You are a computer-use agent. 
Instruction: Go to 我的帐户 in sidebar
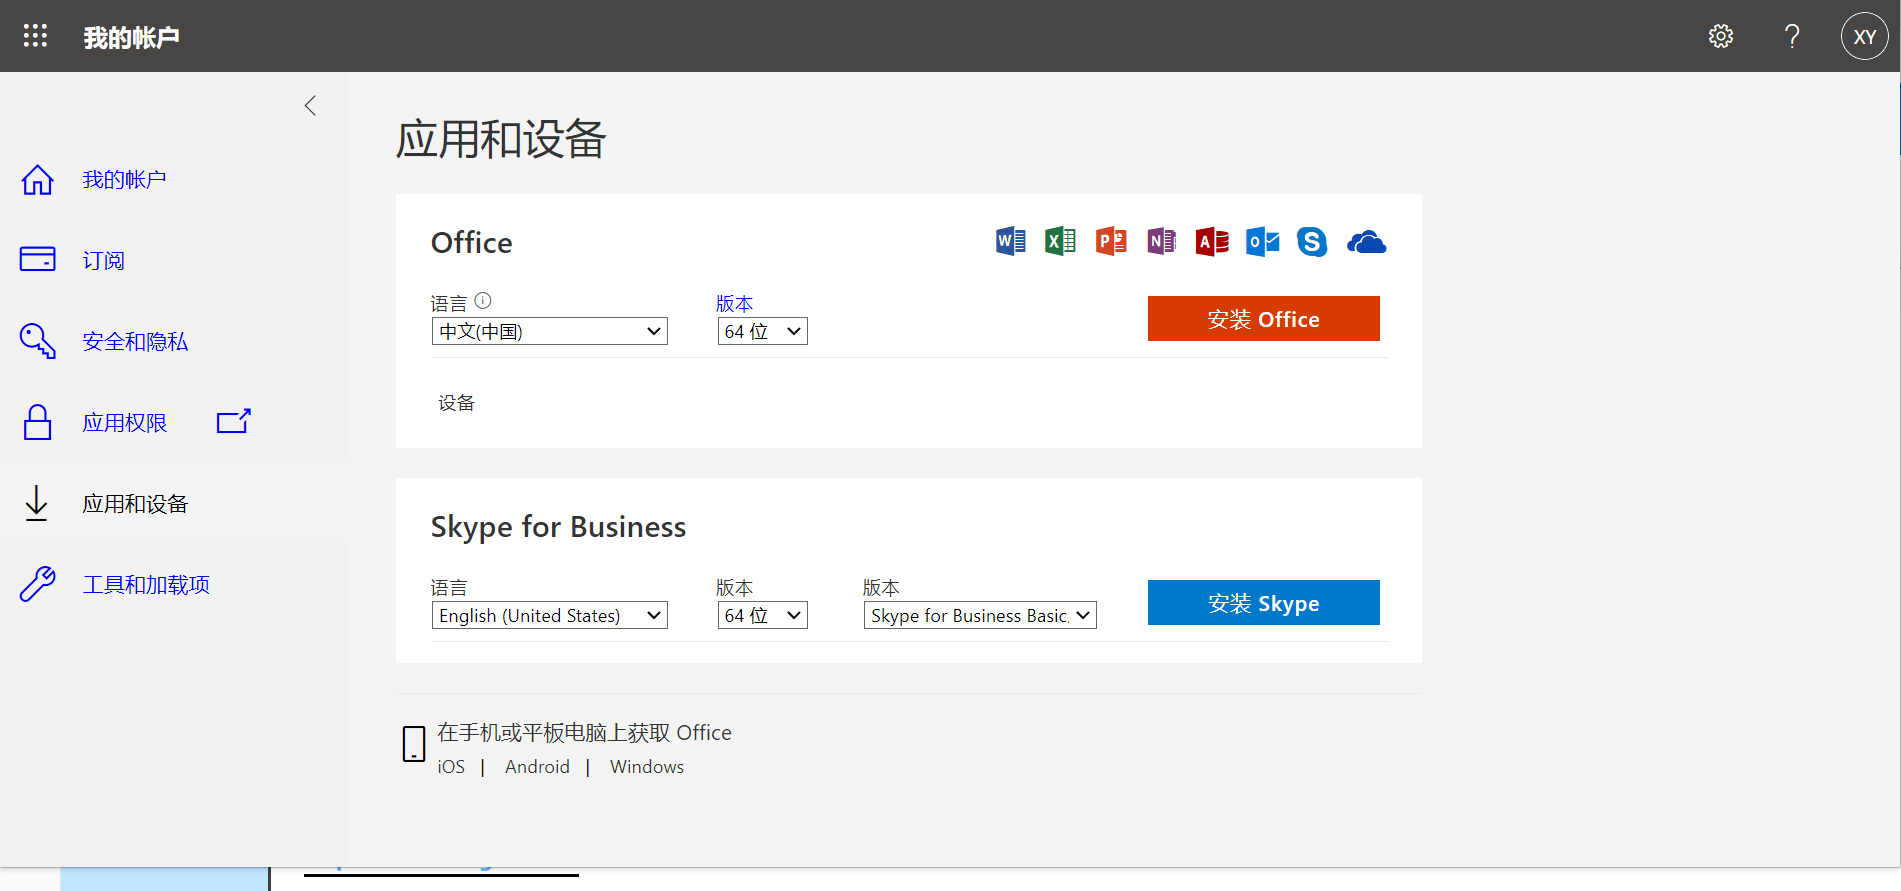(124, 180)
